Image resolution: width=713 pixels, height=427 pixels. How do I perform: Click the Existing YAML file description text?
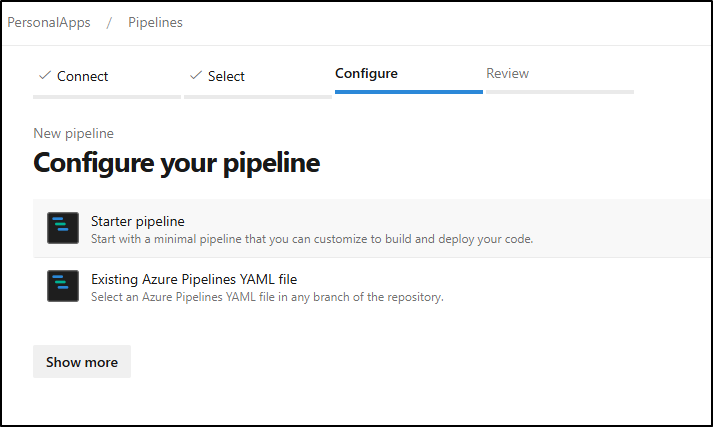point(267,297)
